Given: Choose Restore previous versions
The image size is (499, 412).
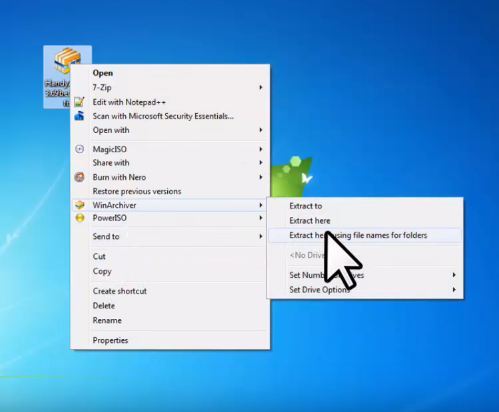Looking at the screenshot, I should coord(170,191).
